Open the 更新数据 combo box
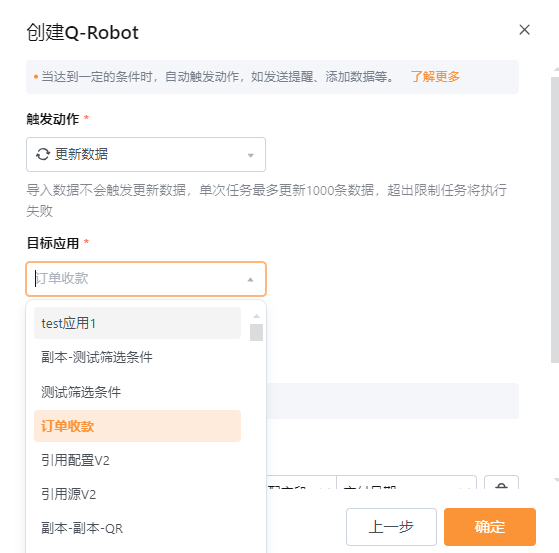Screen dimensions: 559x553 [146, 154]
